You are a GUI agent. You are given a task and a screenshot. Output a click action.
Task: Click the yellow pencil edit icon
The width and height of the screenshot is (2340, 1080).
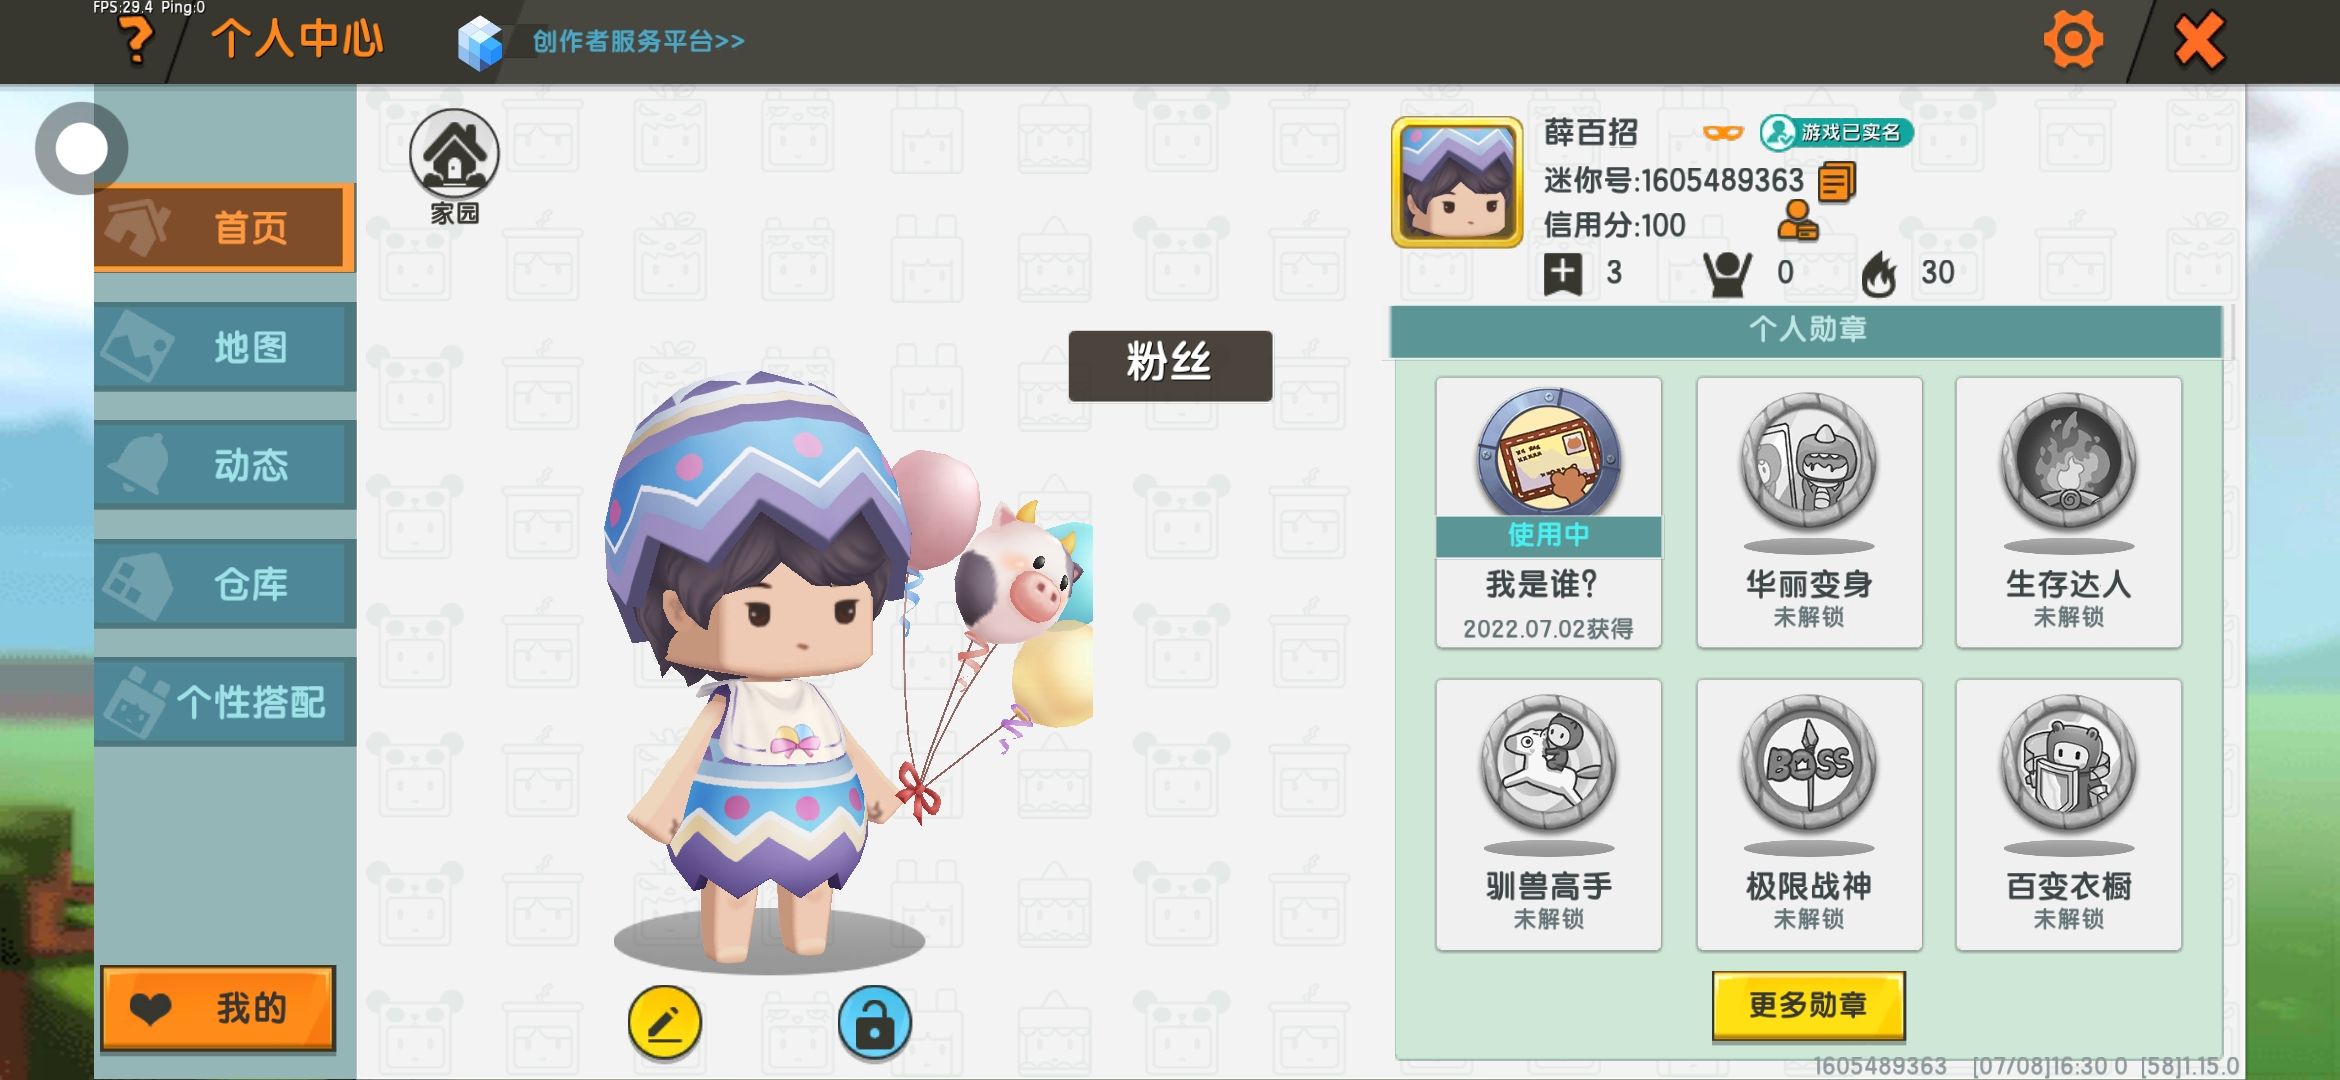[x=665, y=1023]
